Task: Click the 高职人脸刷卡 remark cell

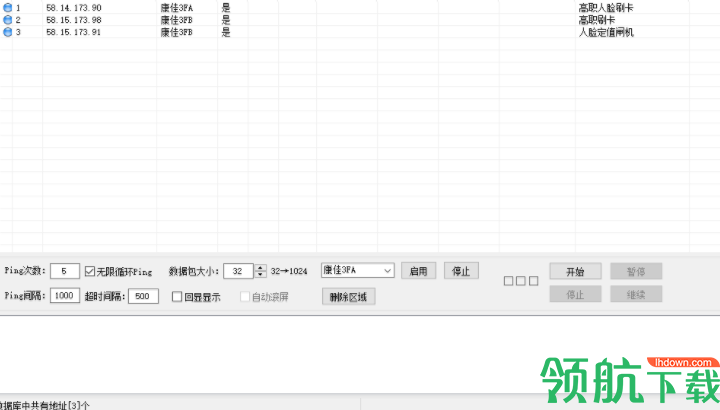Action: click(x=606, y=8)
